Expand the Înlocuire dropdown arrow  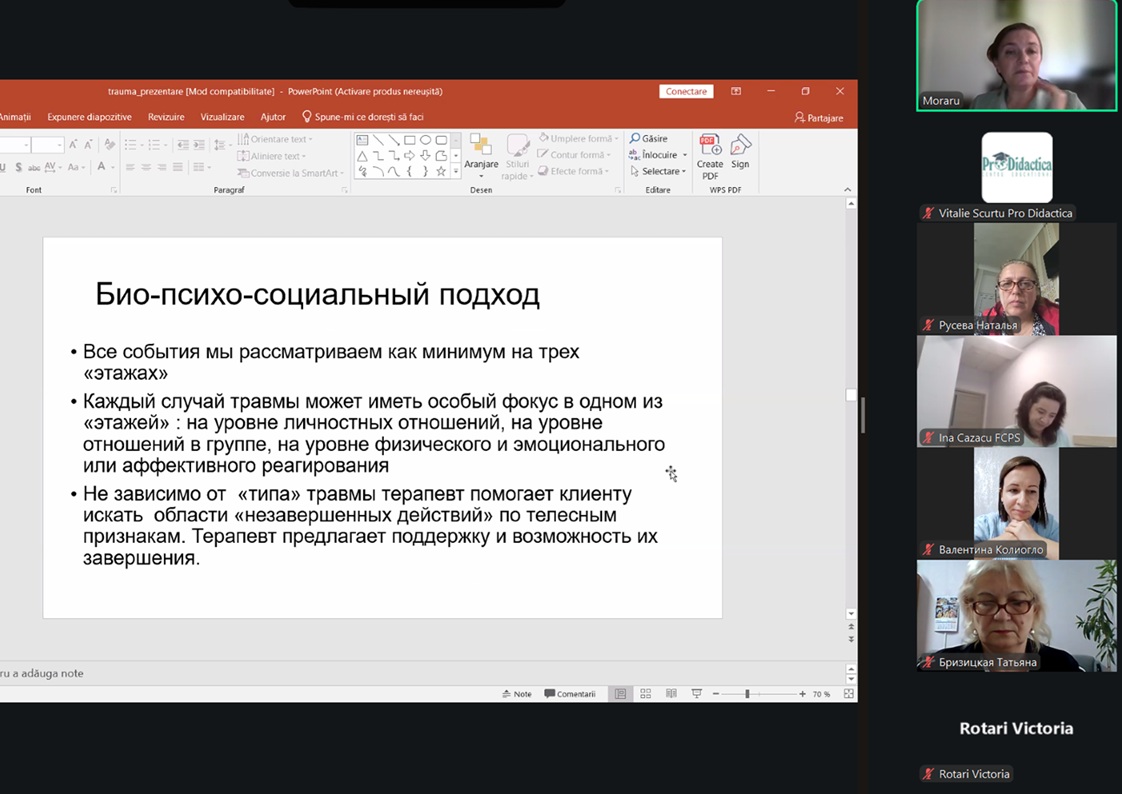[x=684, y=156]
